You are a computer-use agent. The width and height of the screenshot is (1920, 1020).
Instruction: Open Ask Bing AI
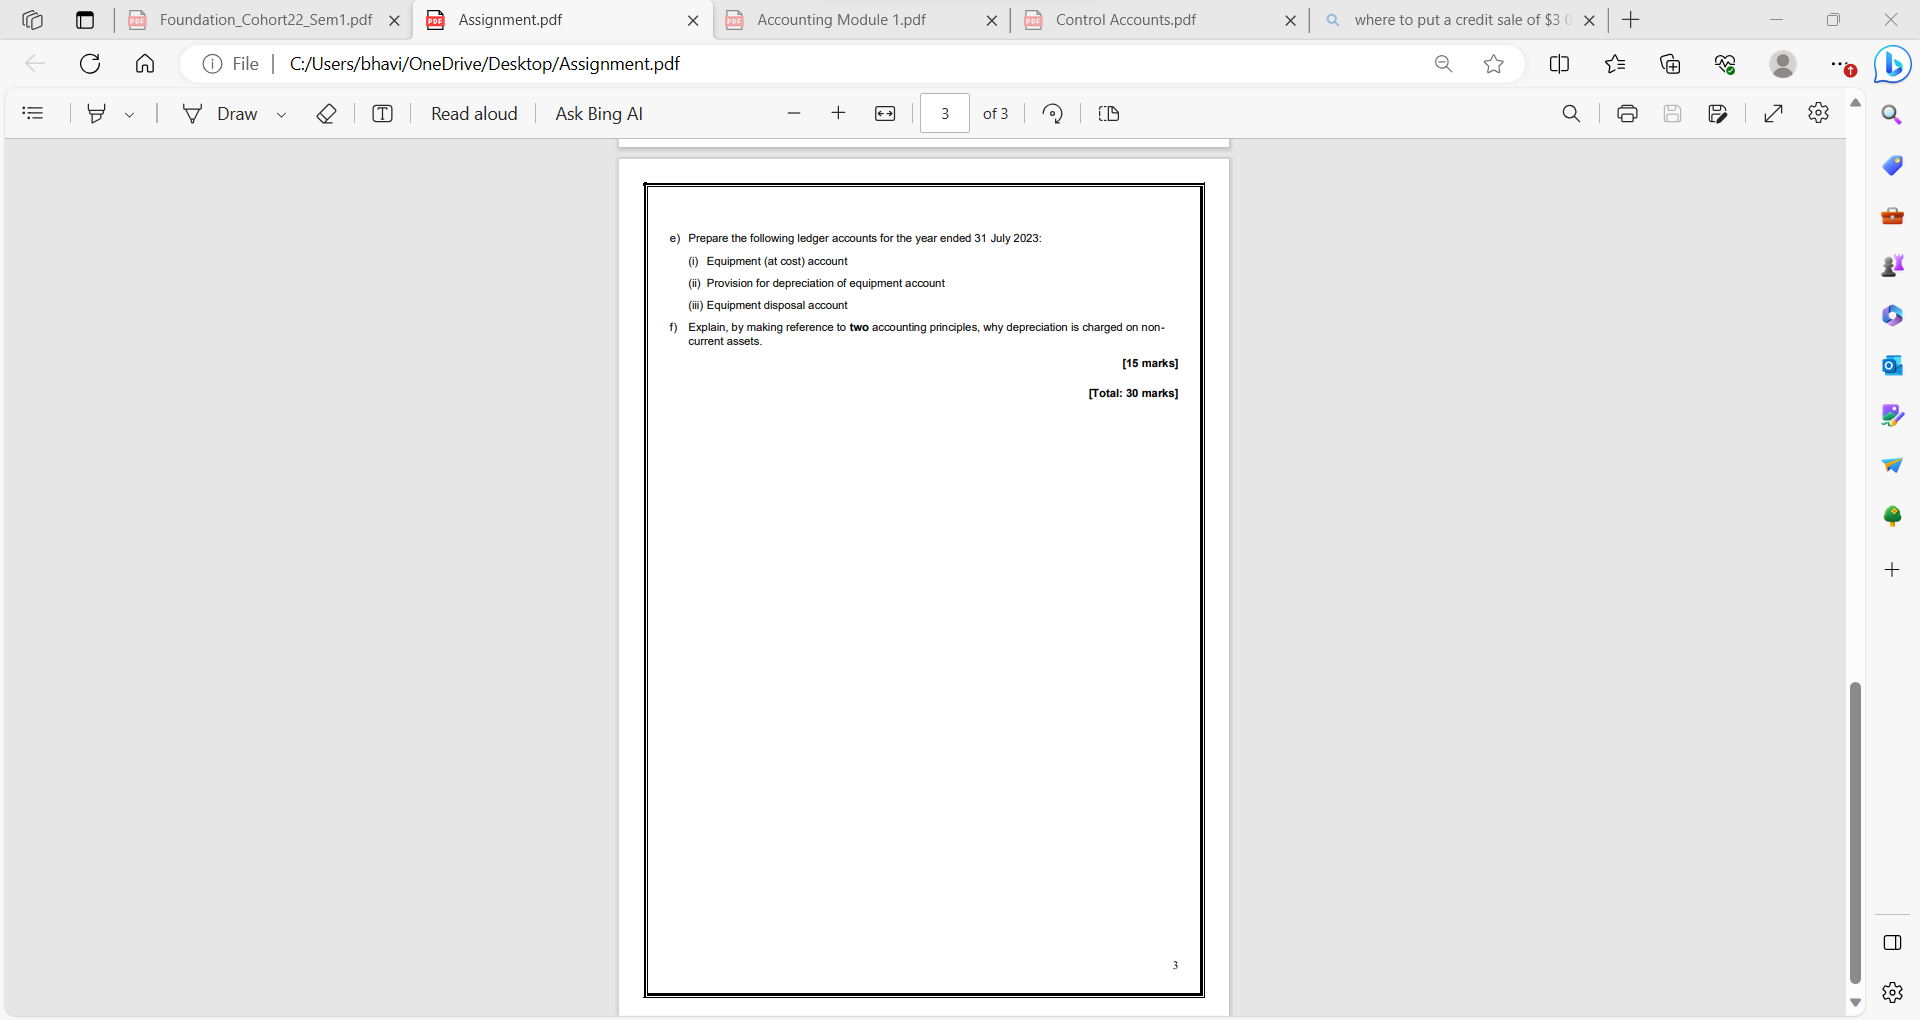point(598,113)
